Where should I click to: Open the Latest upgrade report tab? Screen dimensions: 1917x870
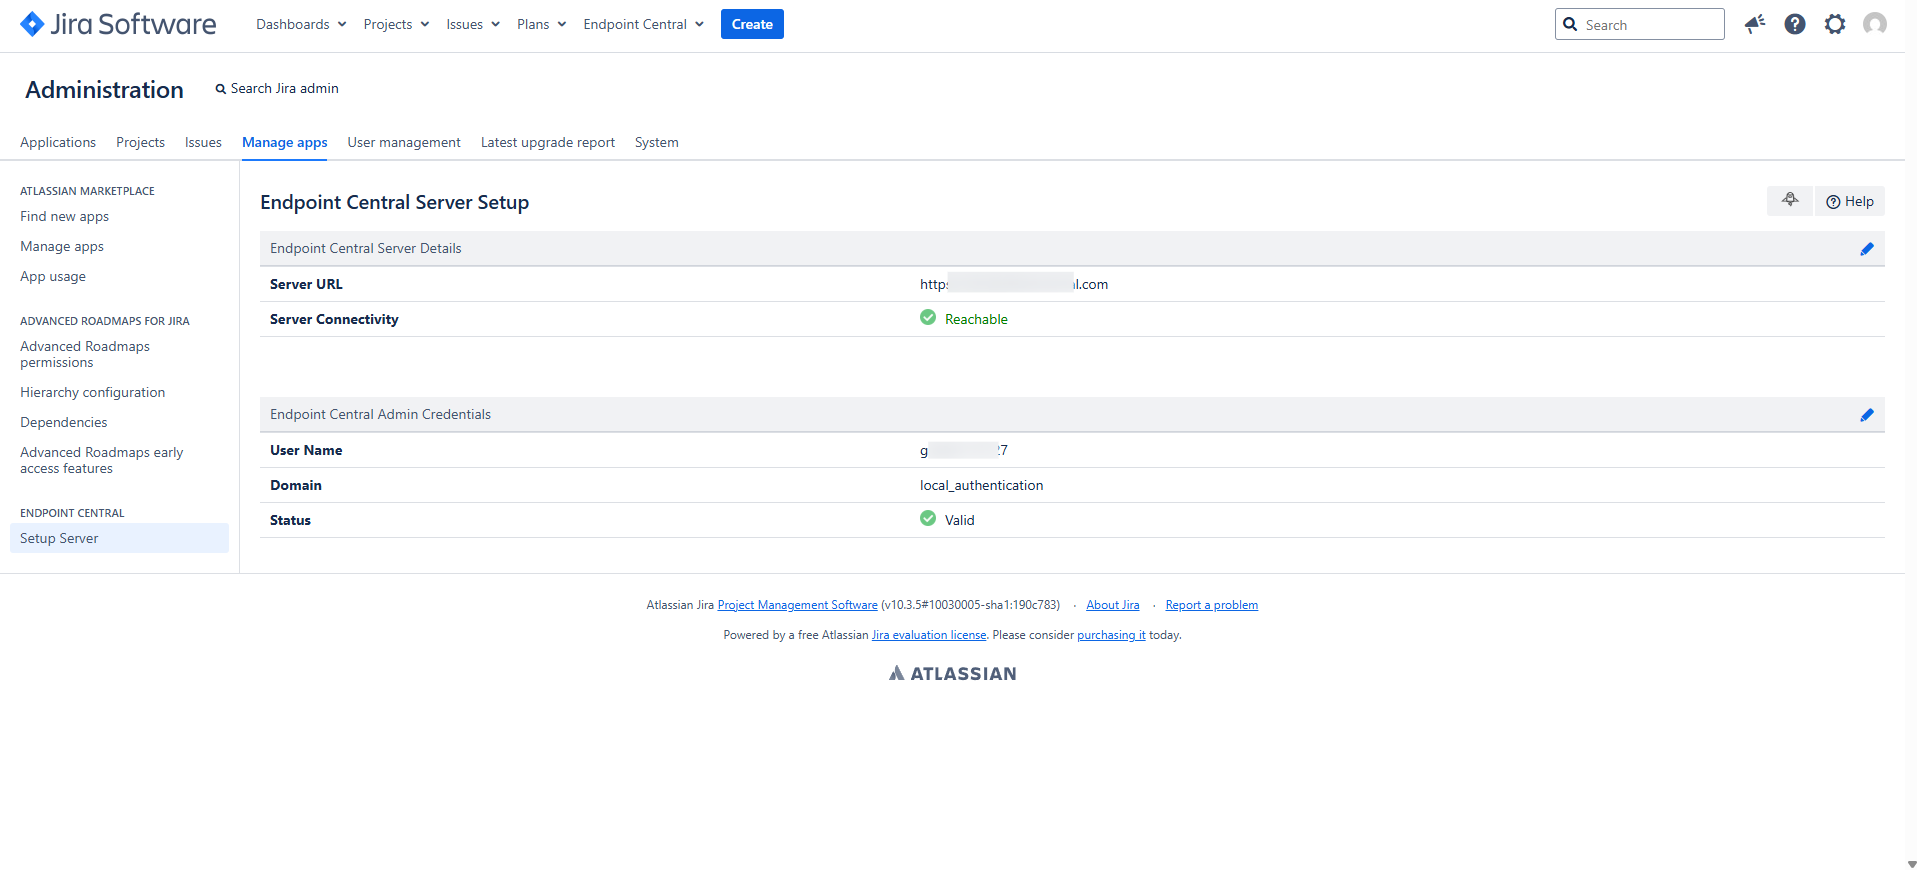(548, 142)
